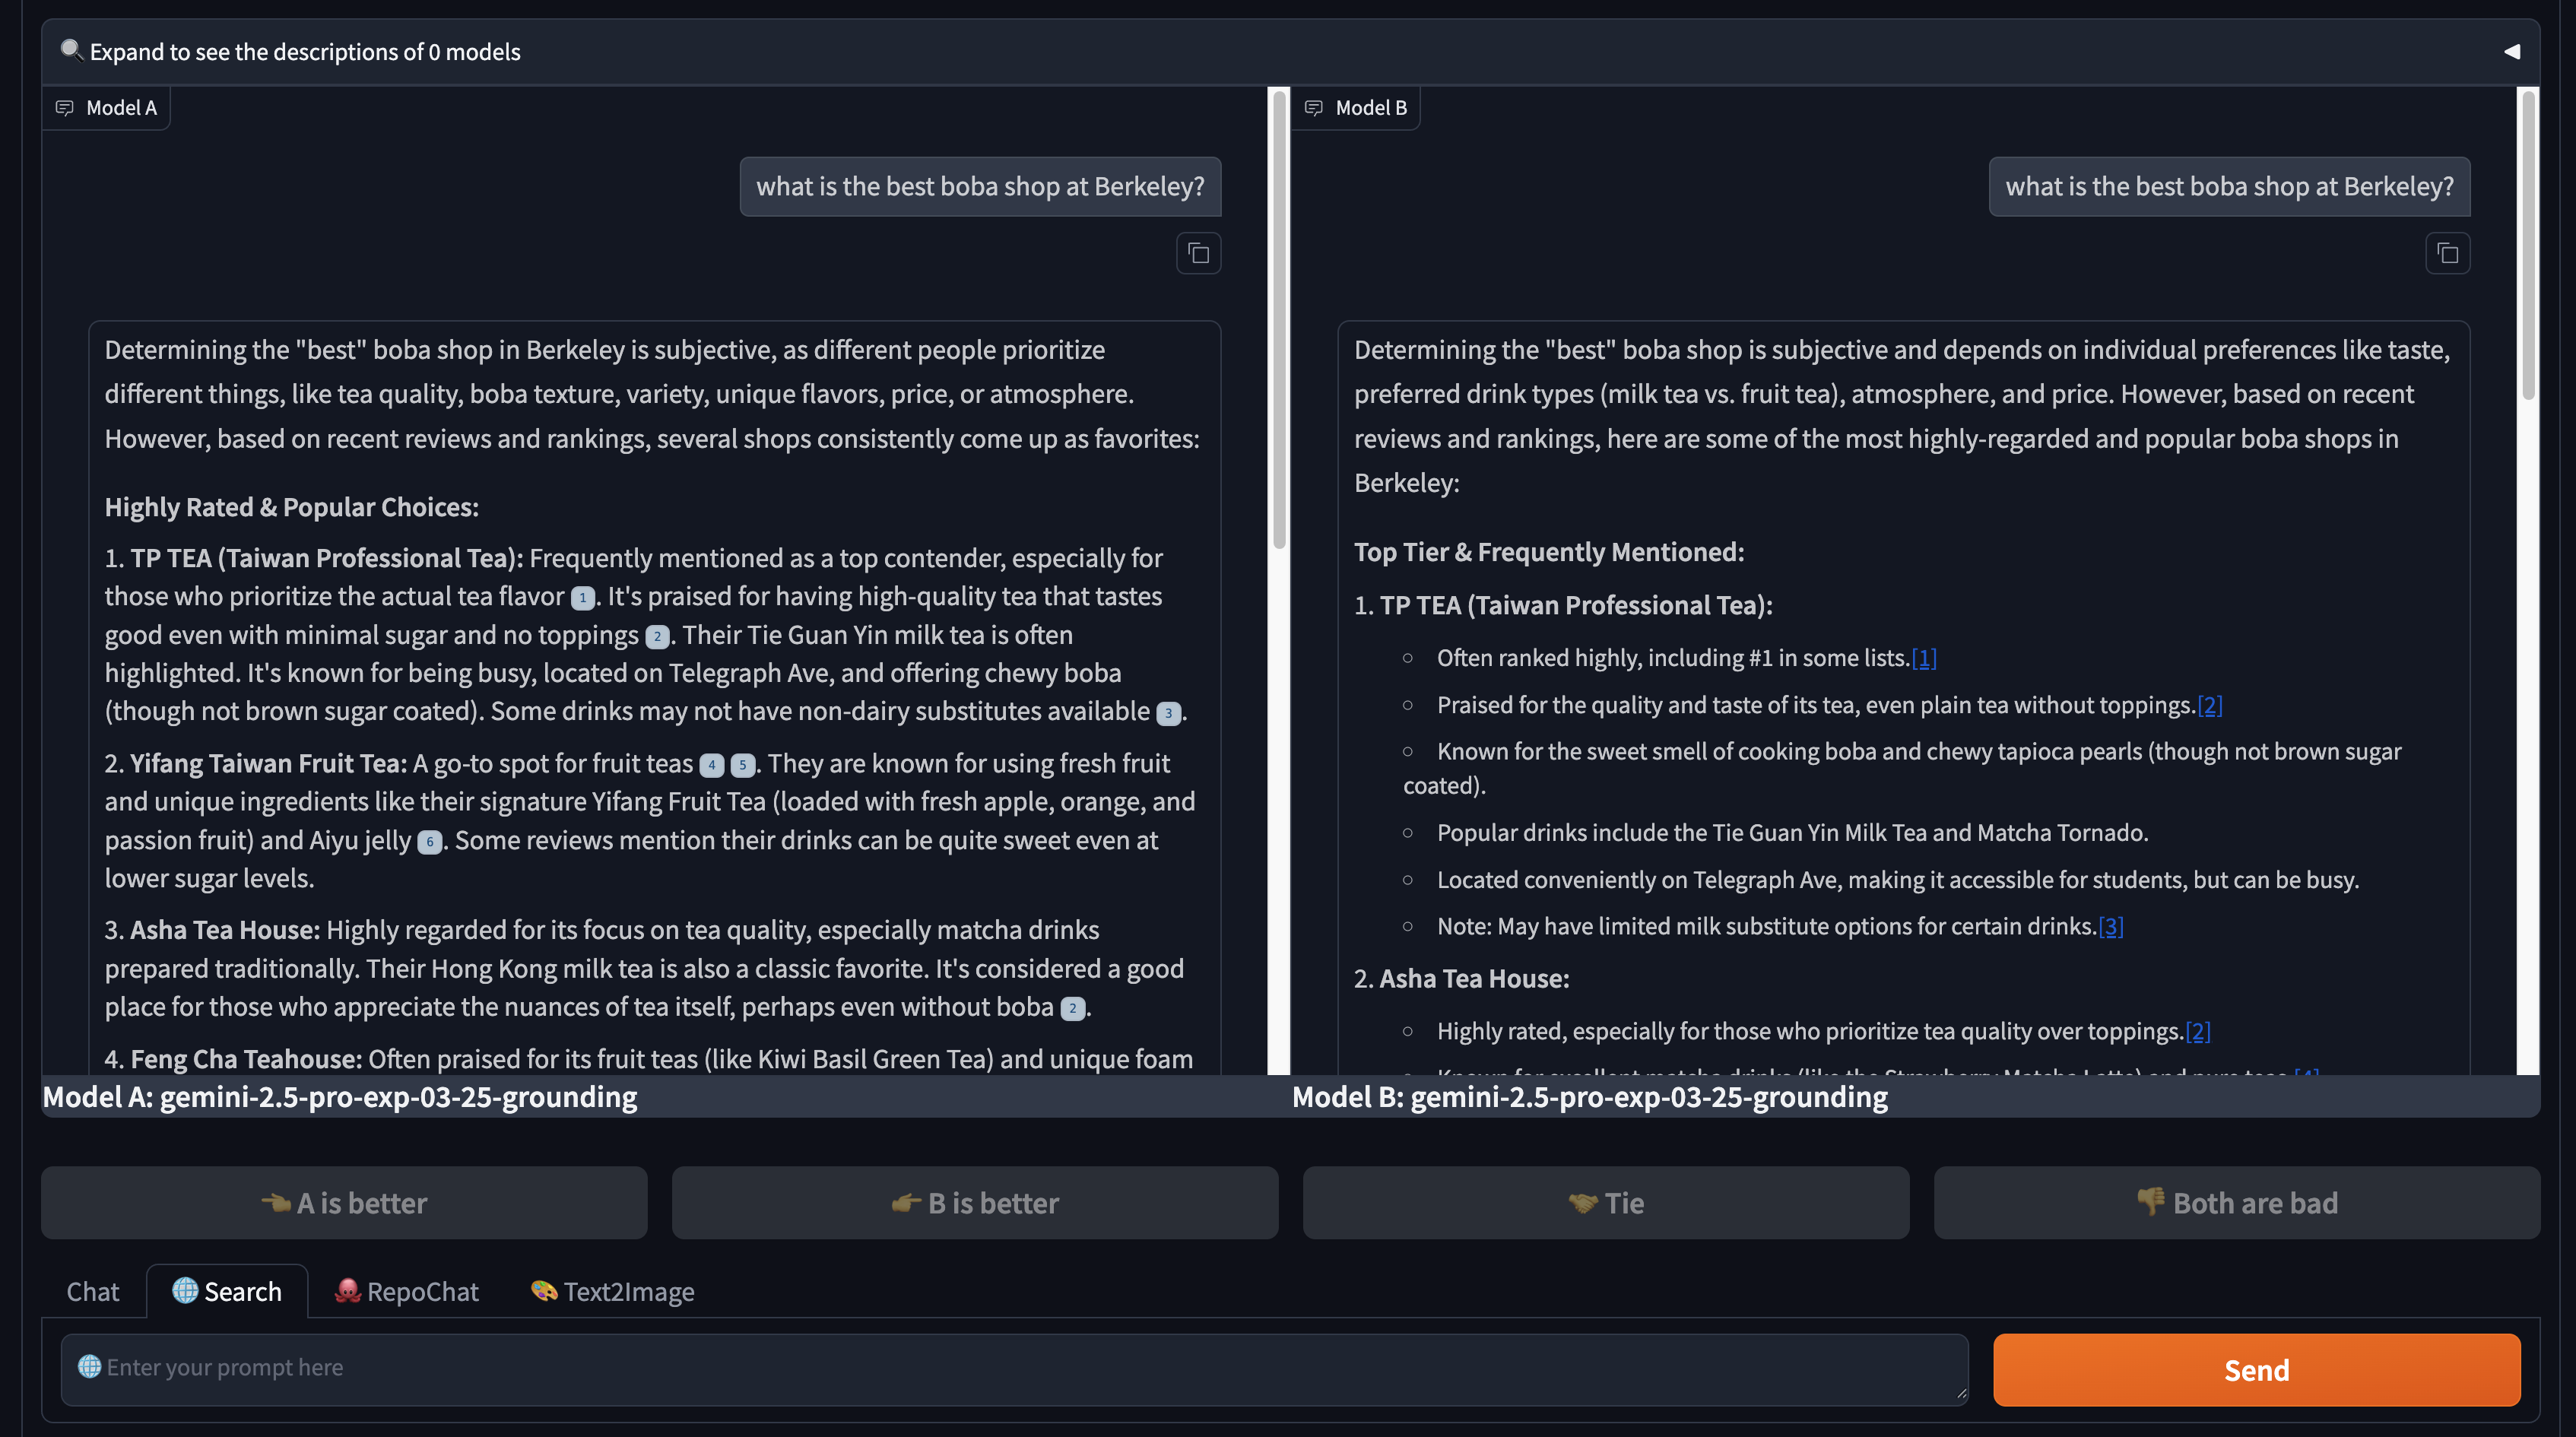Follow the [2] link after 'quality over toppings'
This screenshot has width=2576, height=1437.
pos(2198,1031)
